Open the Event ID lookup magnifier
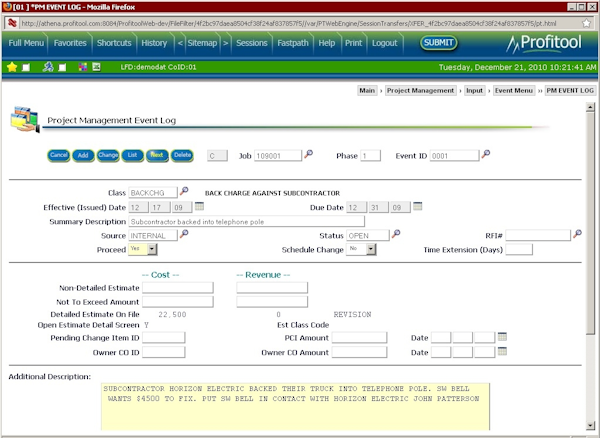This screenshot has width=600, height=438. [486, 154]
